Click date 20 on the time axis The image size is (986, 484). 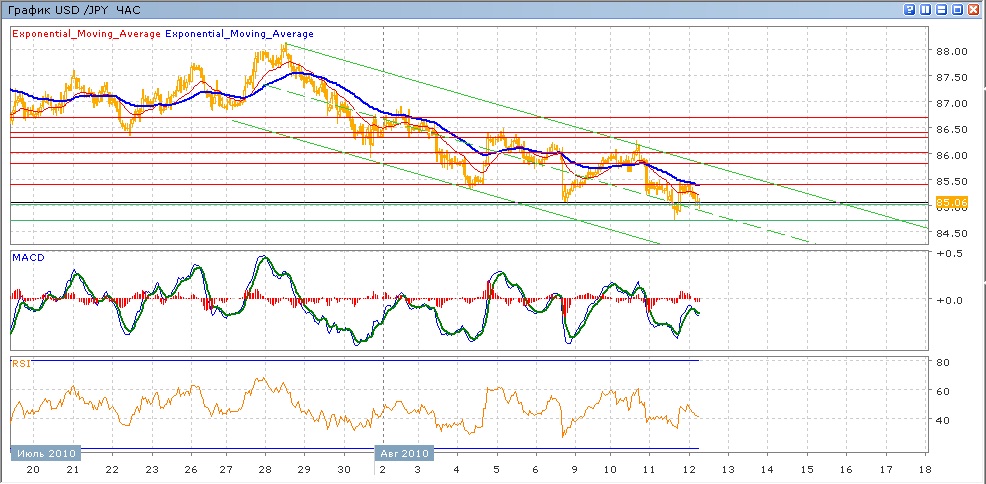(32, 469)
